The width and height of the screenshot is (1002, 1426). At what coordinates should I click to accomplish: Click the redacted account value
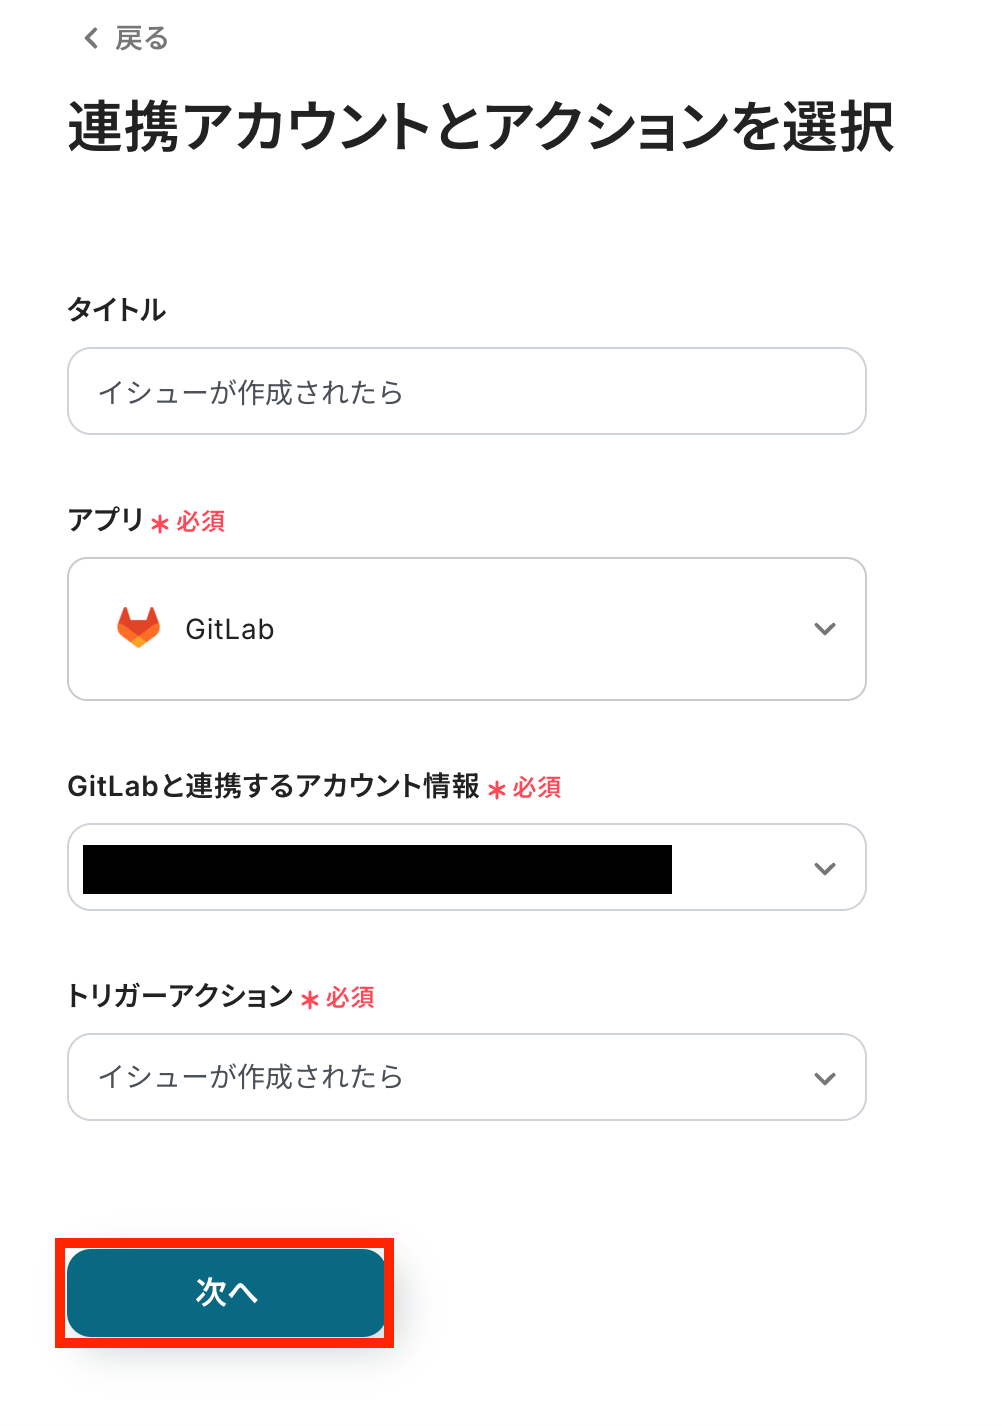coord(377,869)
